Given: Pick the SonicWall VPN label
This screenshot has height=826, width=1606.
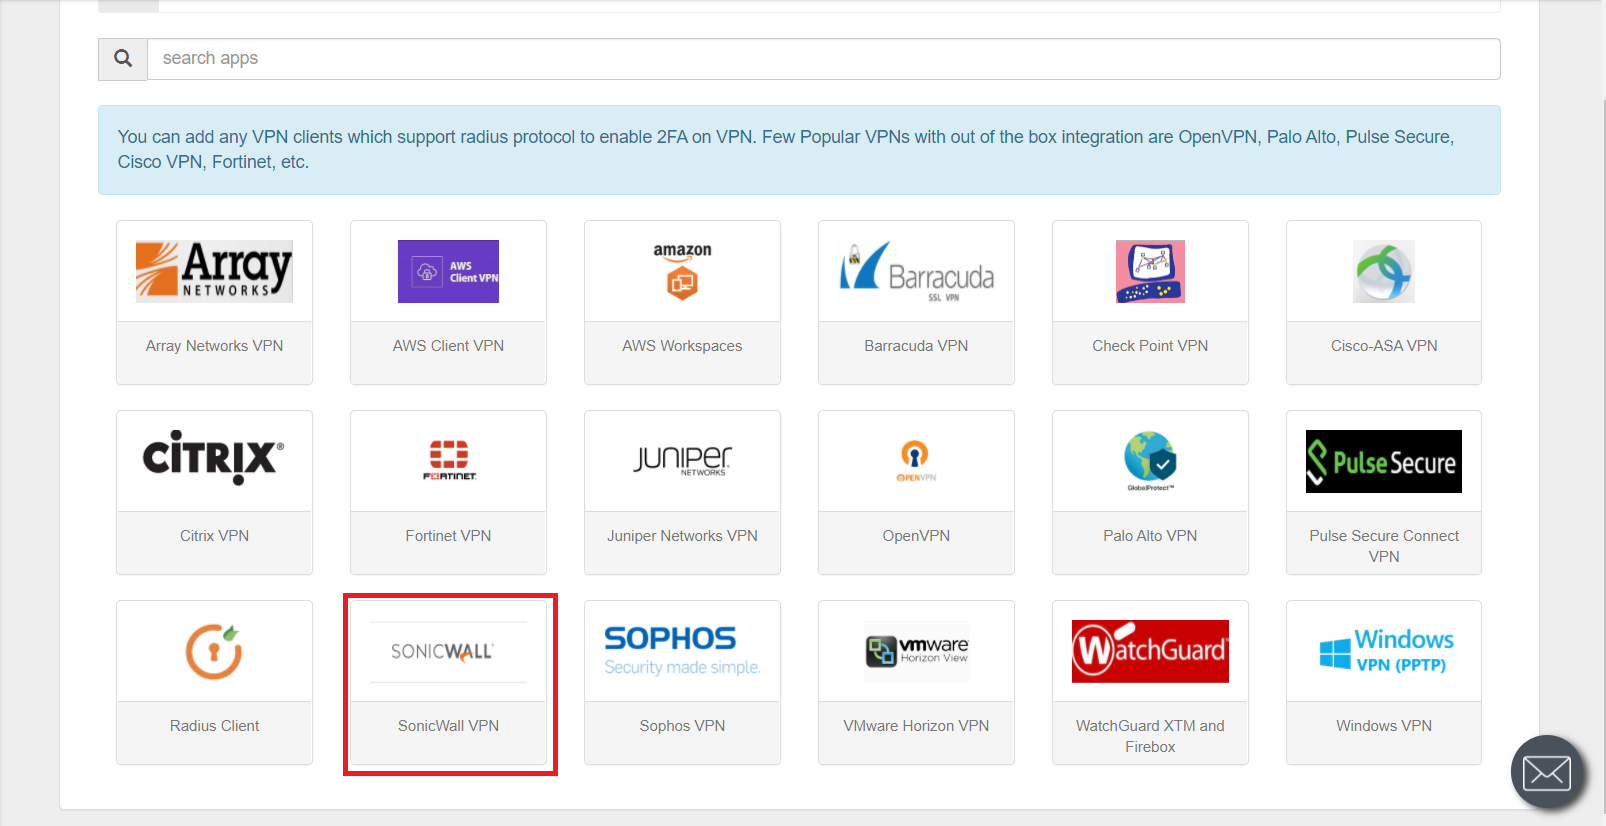Looking at the screenshot, I should (448, 726).
